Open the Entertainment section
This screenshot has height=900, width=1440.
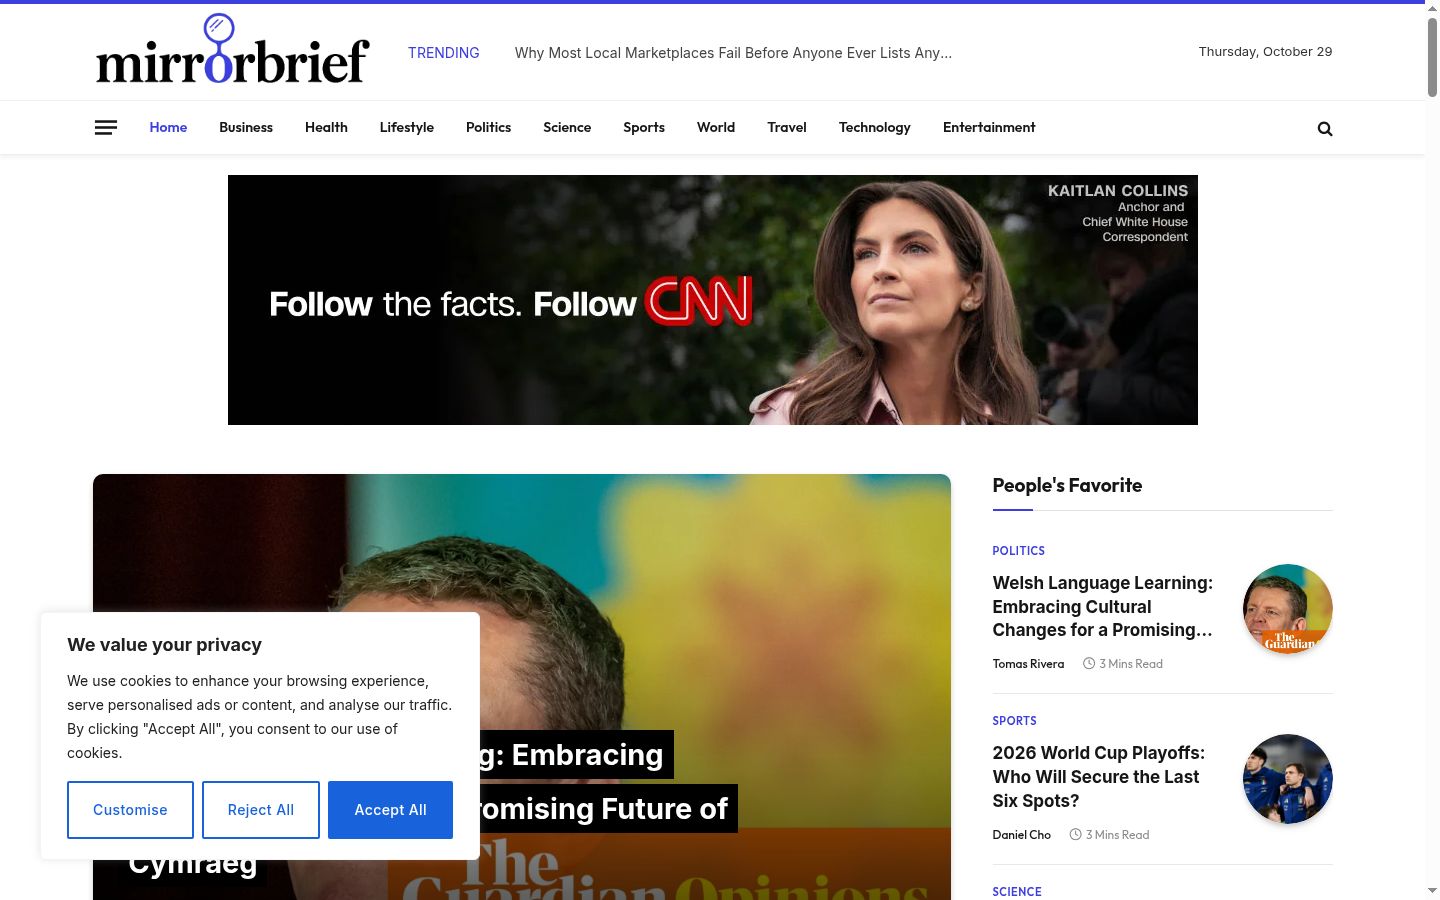pyautogui.click(x=989, y=127)
